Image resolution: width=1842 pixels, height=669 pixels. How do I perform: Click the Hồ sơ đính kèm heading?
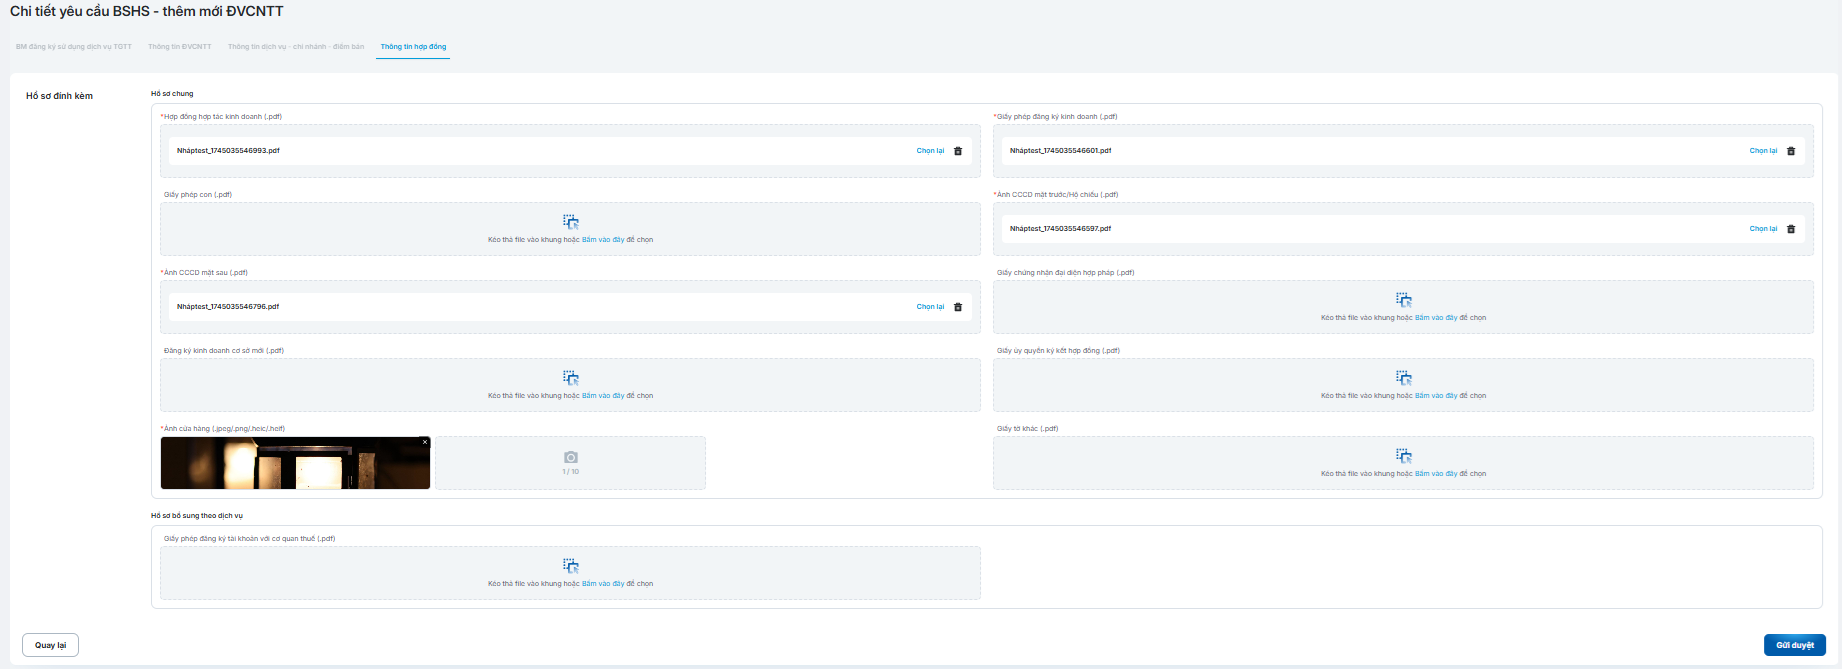(59, 96)
